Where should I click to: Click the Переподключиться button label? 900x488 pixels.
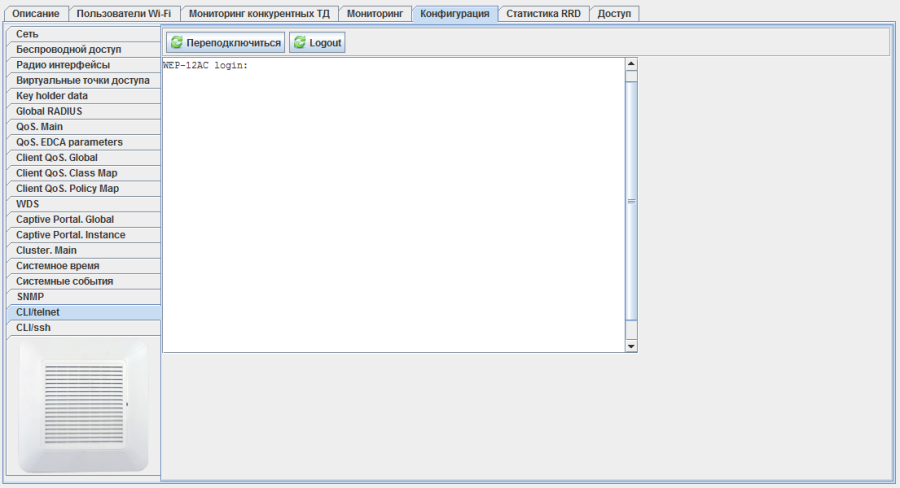pyautogui.click(x=234, y=43)
